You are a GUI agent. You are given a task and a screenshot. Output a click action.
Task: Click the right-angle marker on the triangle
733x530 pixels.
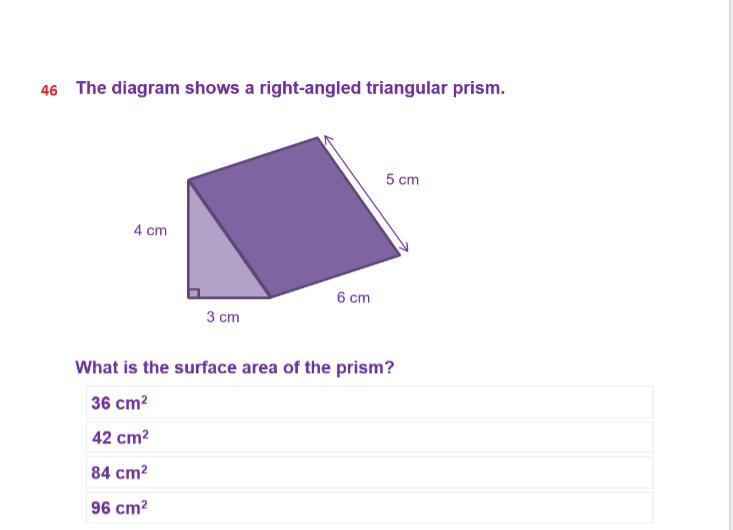click(194, 293)
